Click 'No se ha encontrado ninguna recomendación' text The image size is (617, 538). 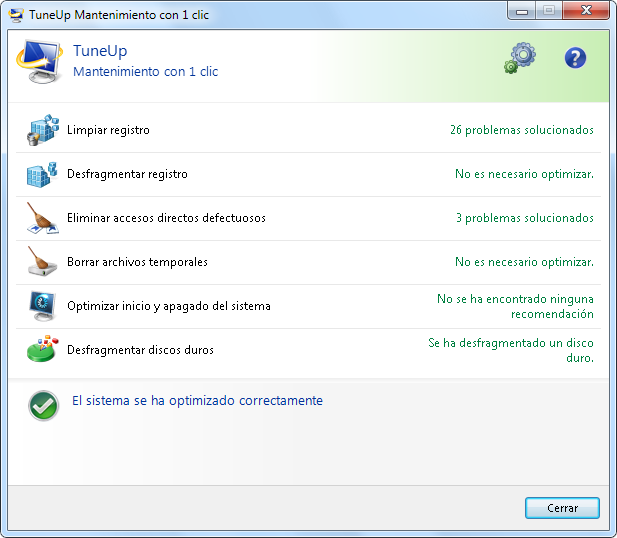(x=515, y=306)
